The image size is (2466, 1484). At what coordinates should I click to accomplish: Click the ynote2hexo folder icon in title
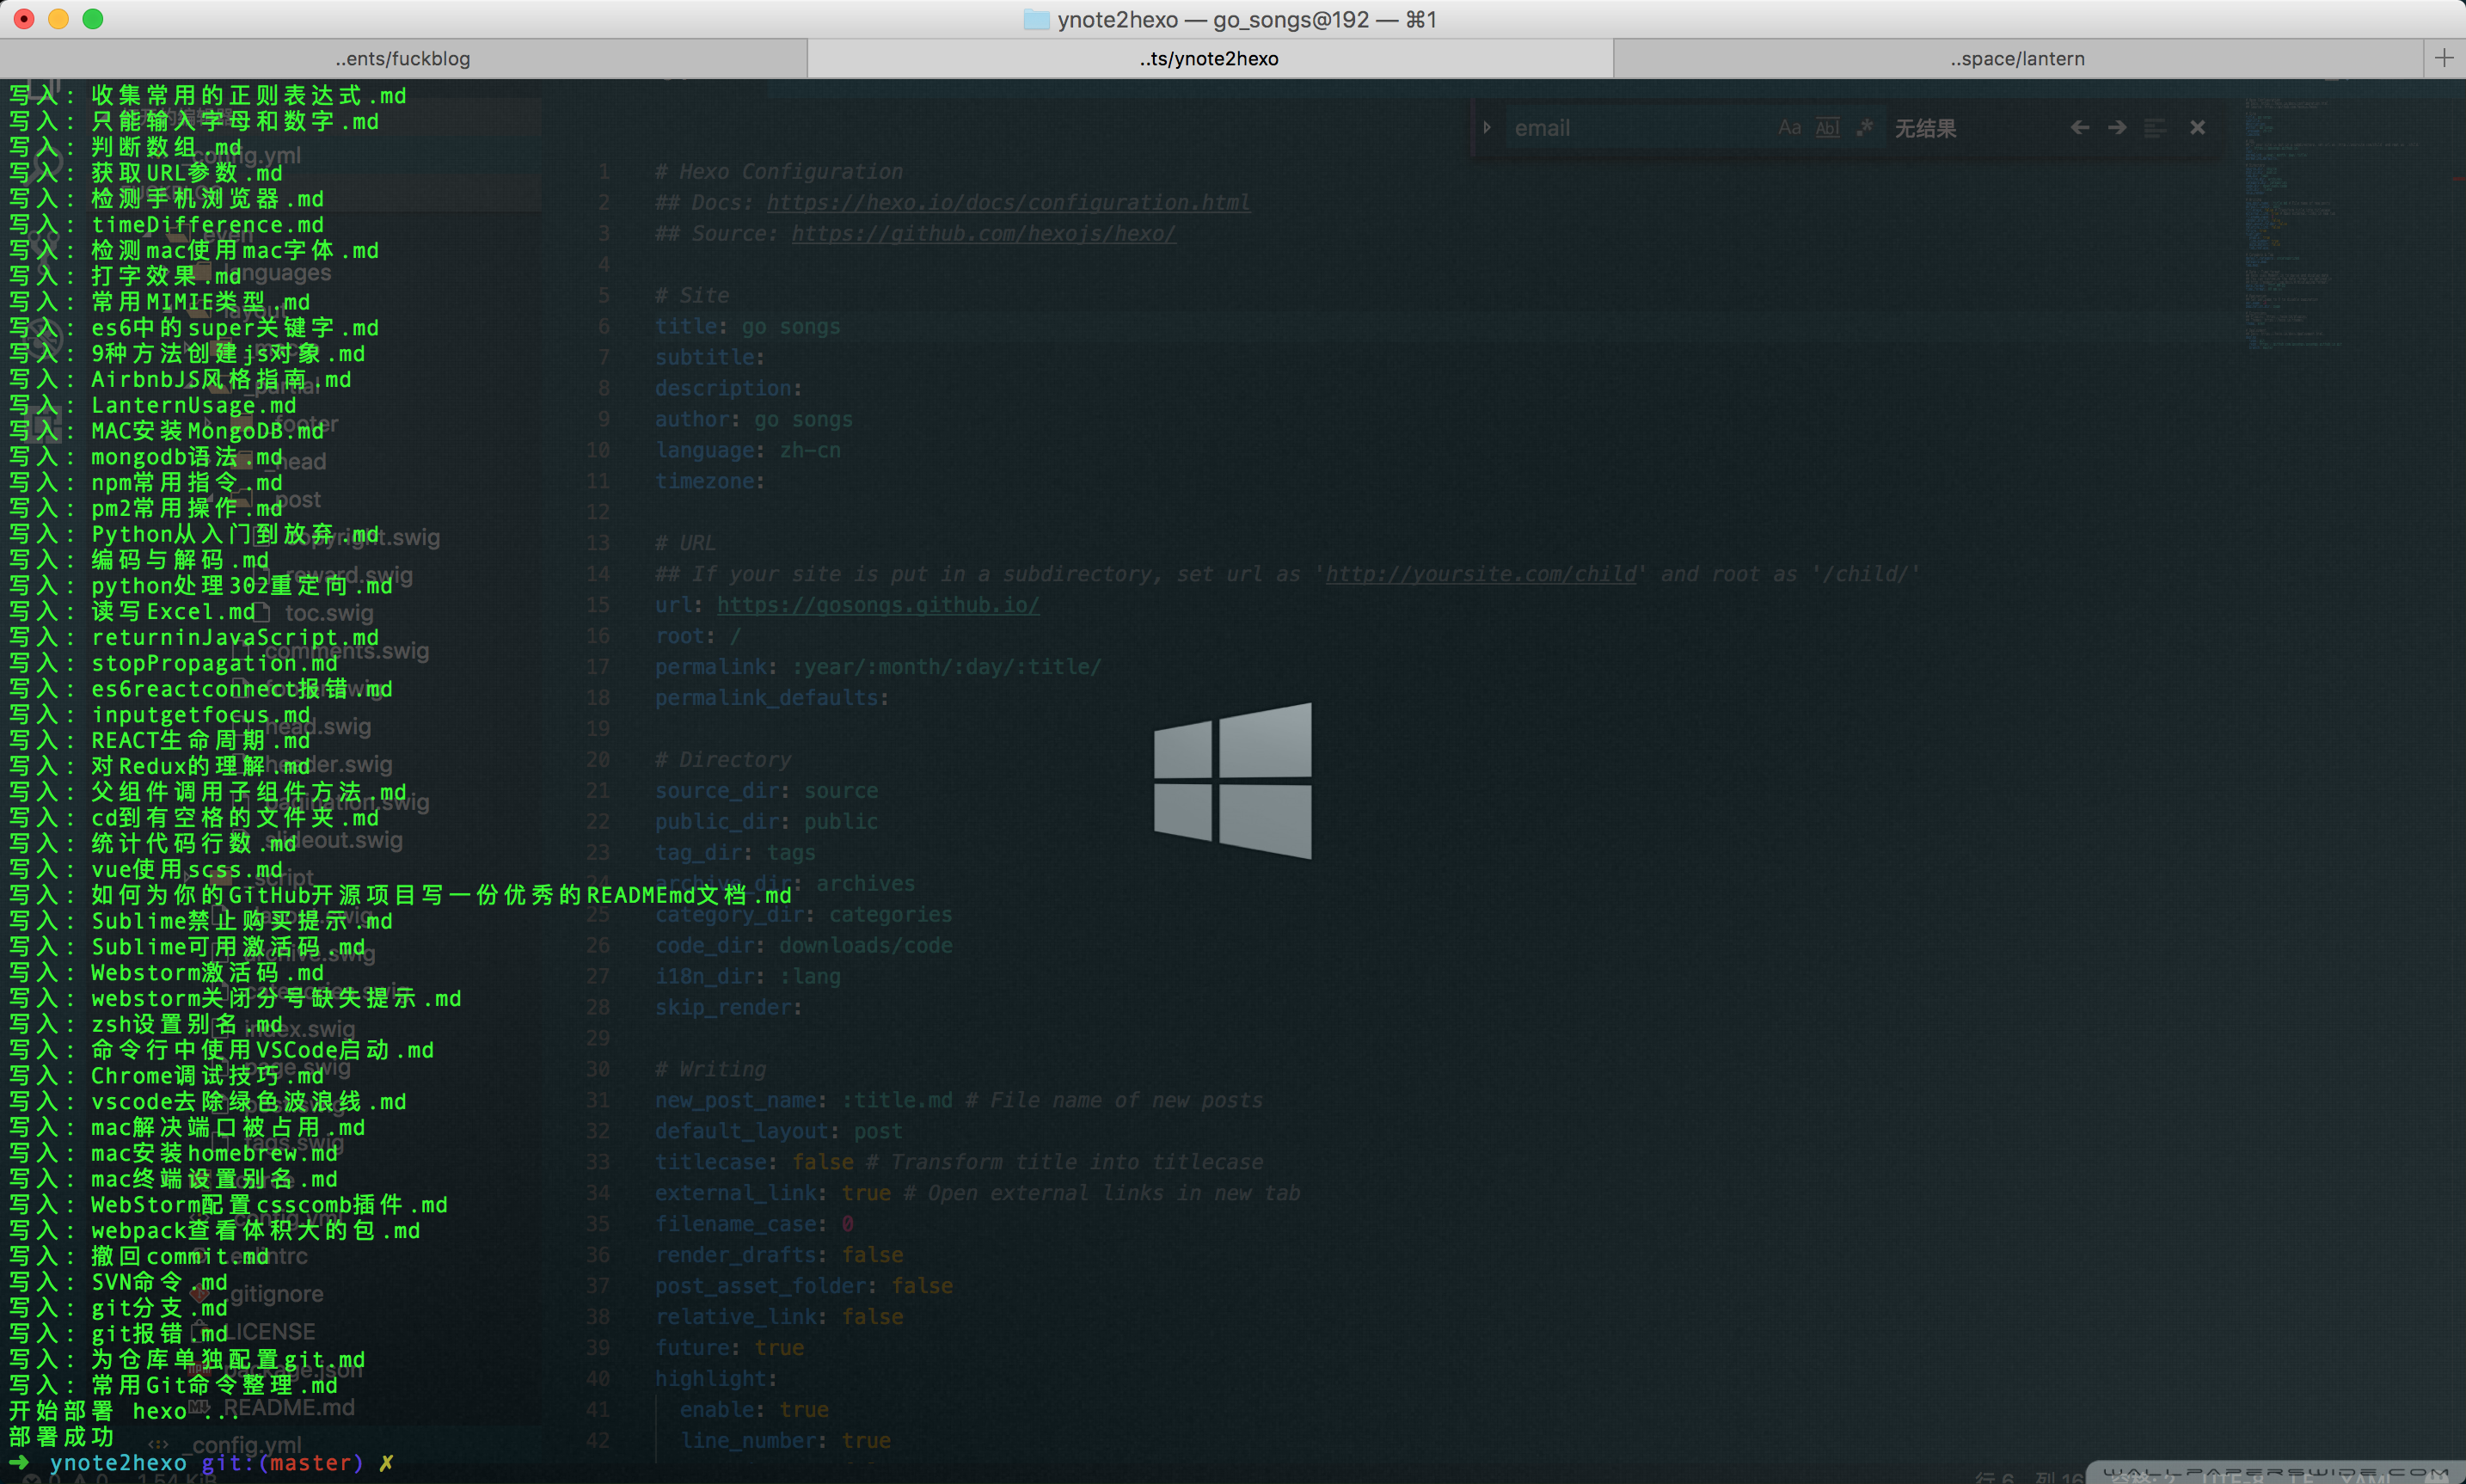coord(1036,20)
